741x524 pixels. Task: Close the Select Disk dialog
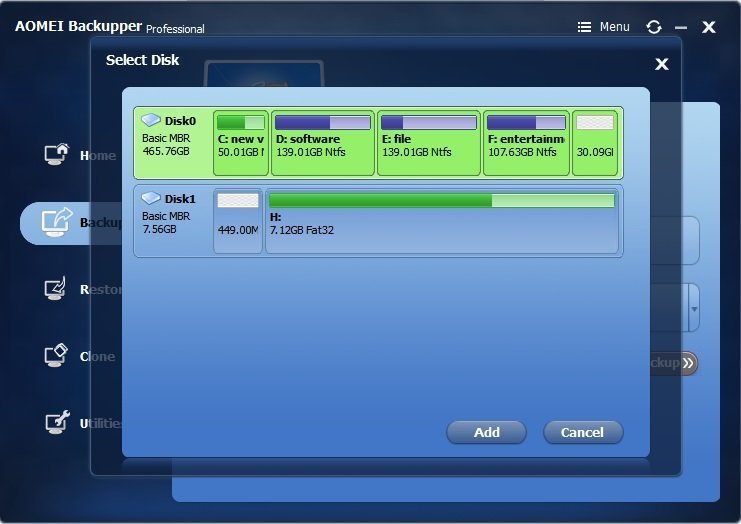662,64
